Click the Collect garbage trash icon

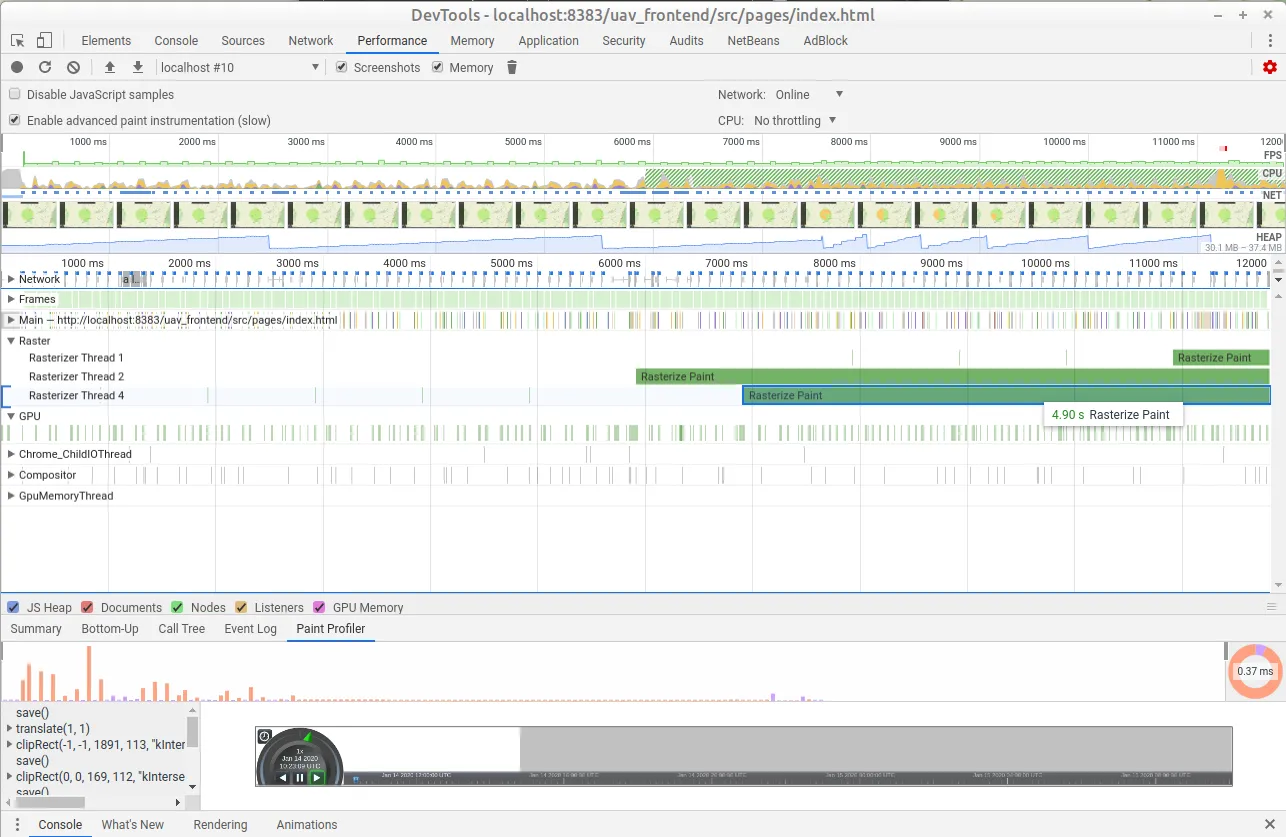512,67
